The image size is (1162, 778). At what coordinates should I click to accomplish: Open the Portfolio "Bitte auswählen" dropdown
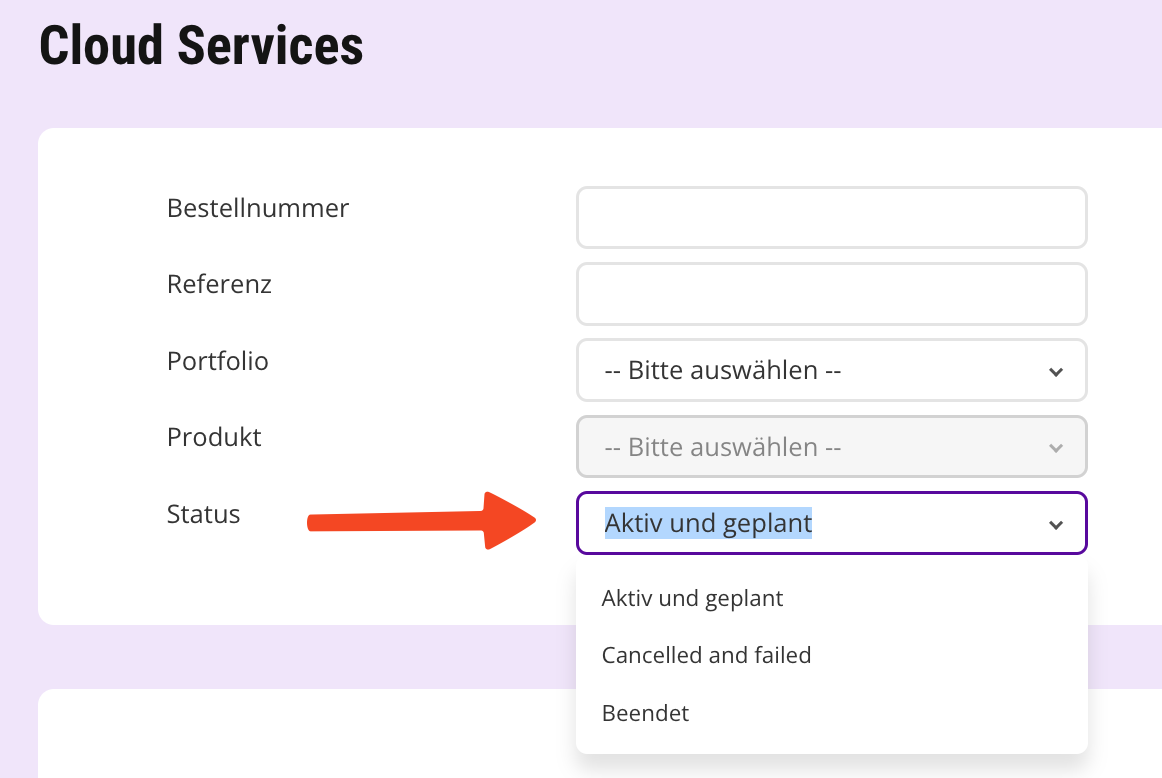tap(830, 371)
